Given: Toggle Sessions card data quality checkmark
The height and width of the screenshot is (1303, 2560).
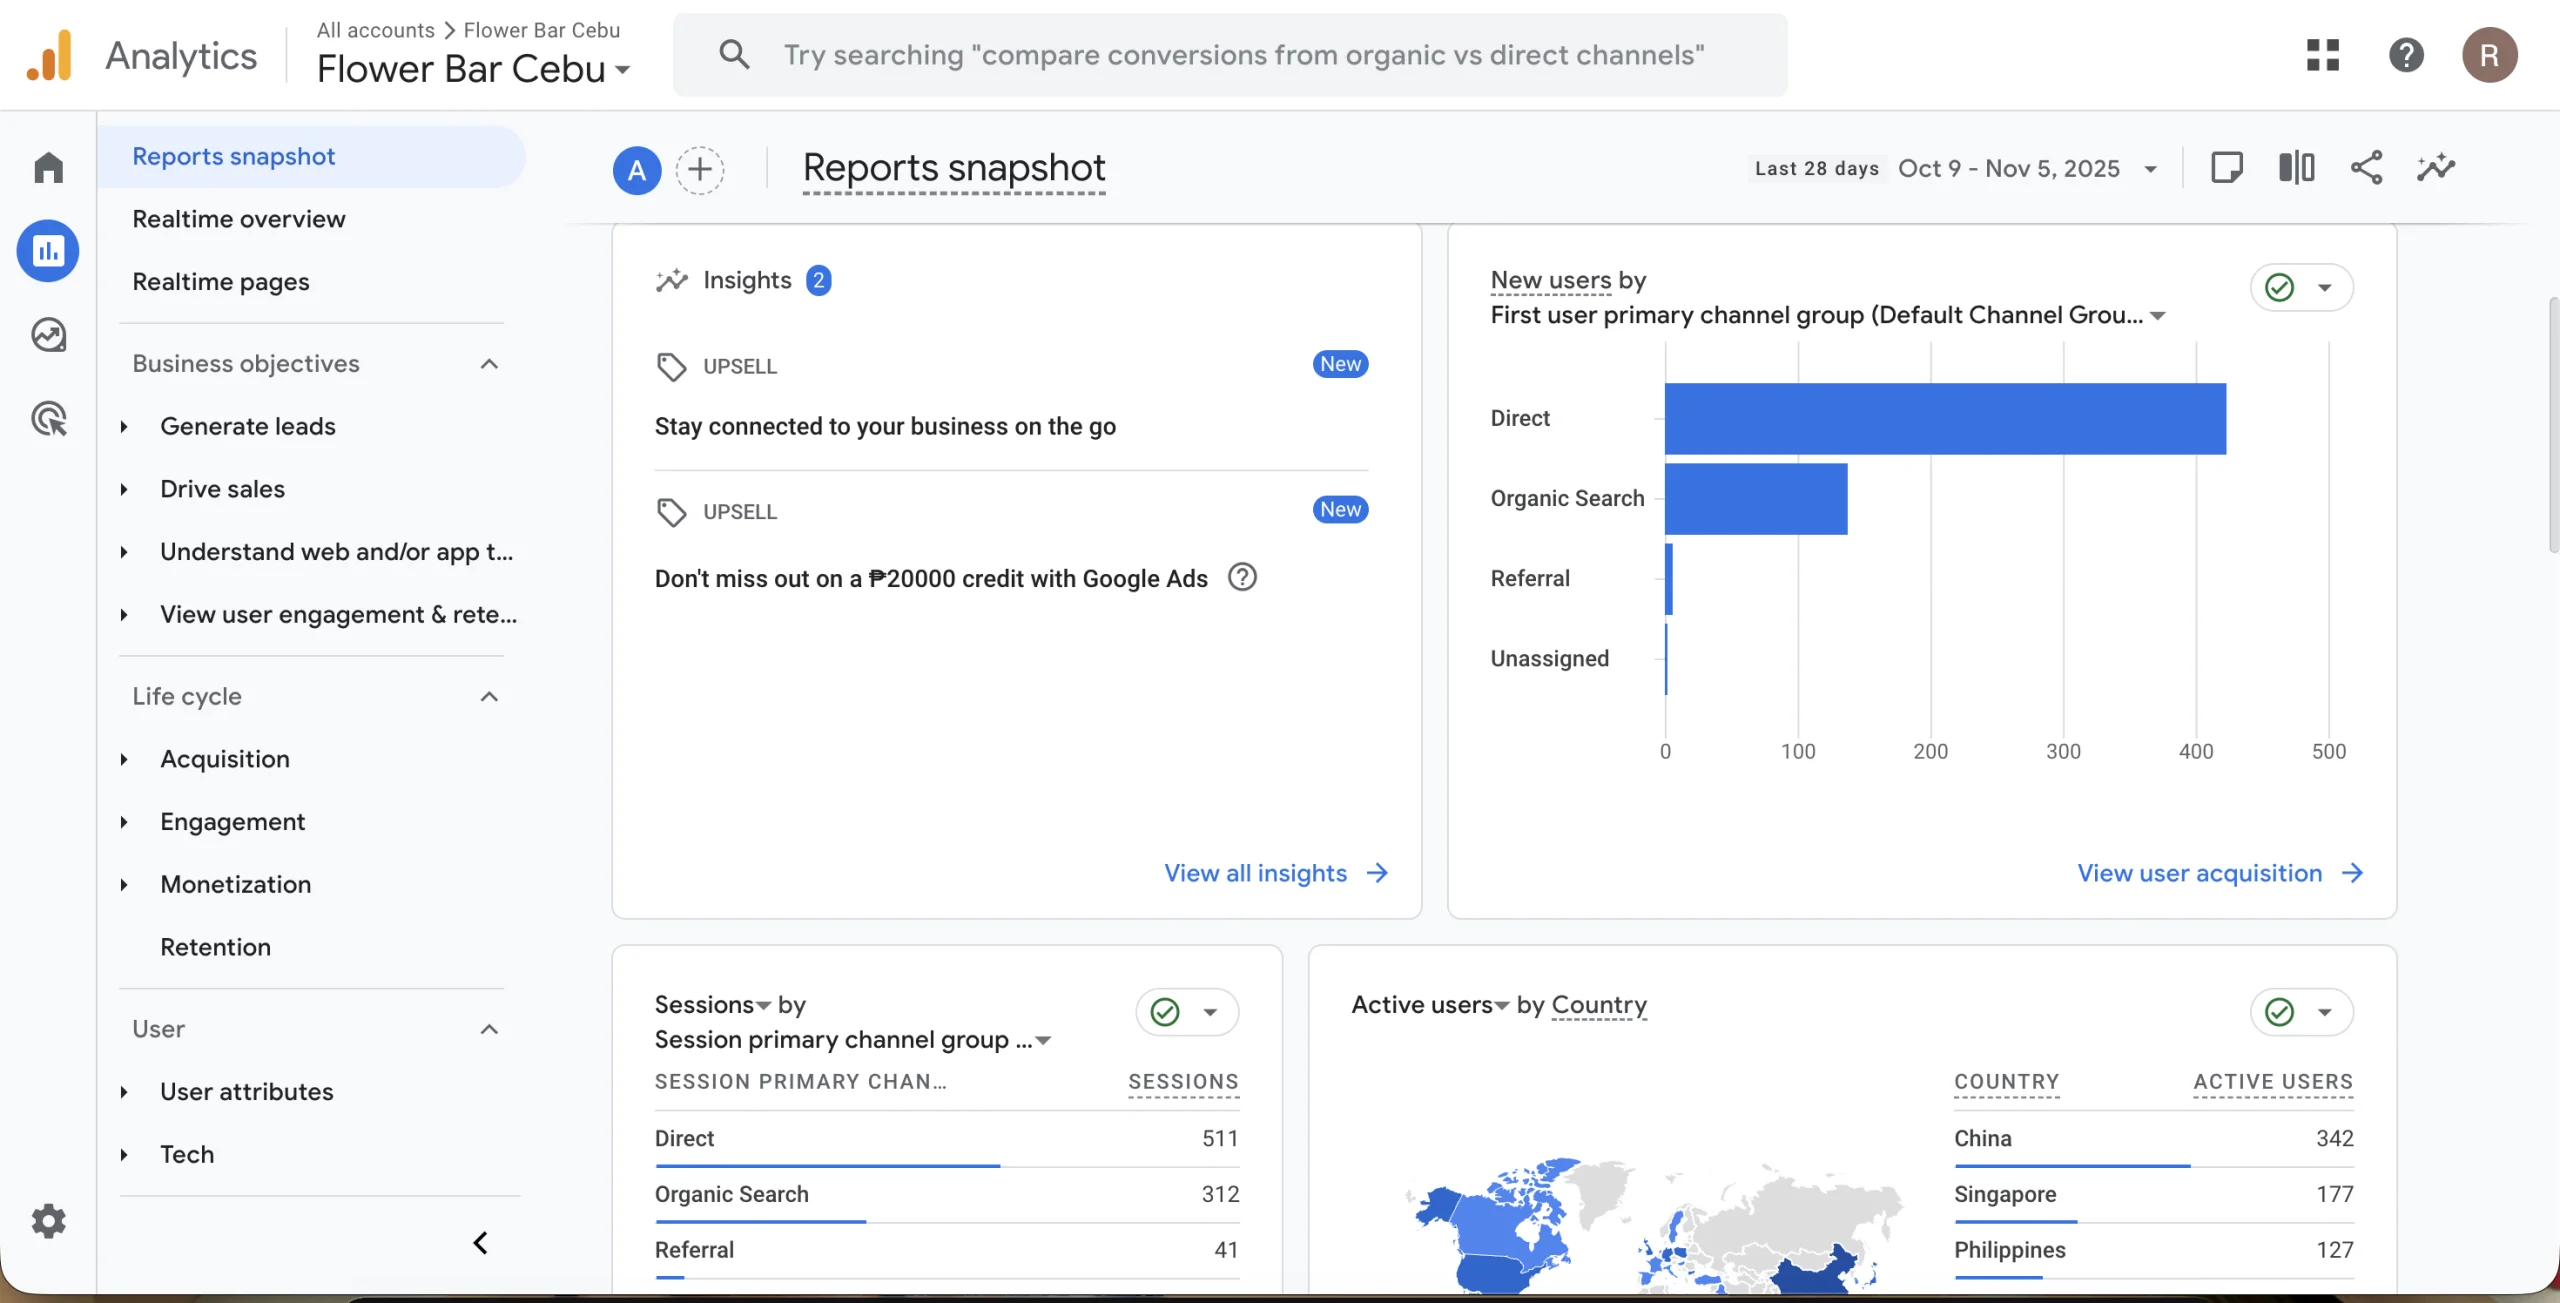Looking at the screenshot, I should [x=1165, y=1012].
